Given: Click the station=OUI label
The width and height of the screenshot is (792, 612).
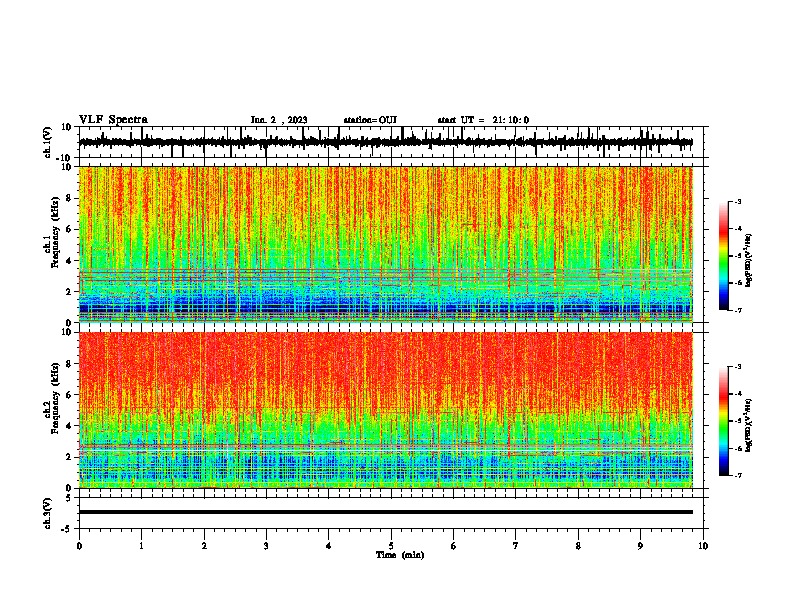Looking at the screenshot, I should coord(370,120).
